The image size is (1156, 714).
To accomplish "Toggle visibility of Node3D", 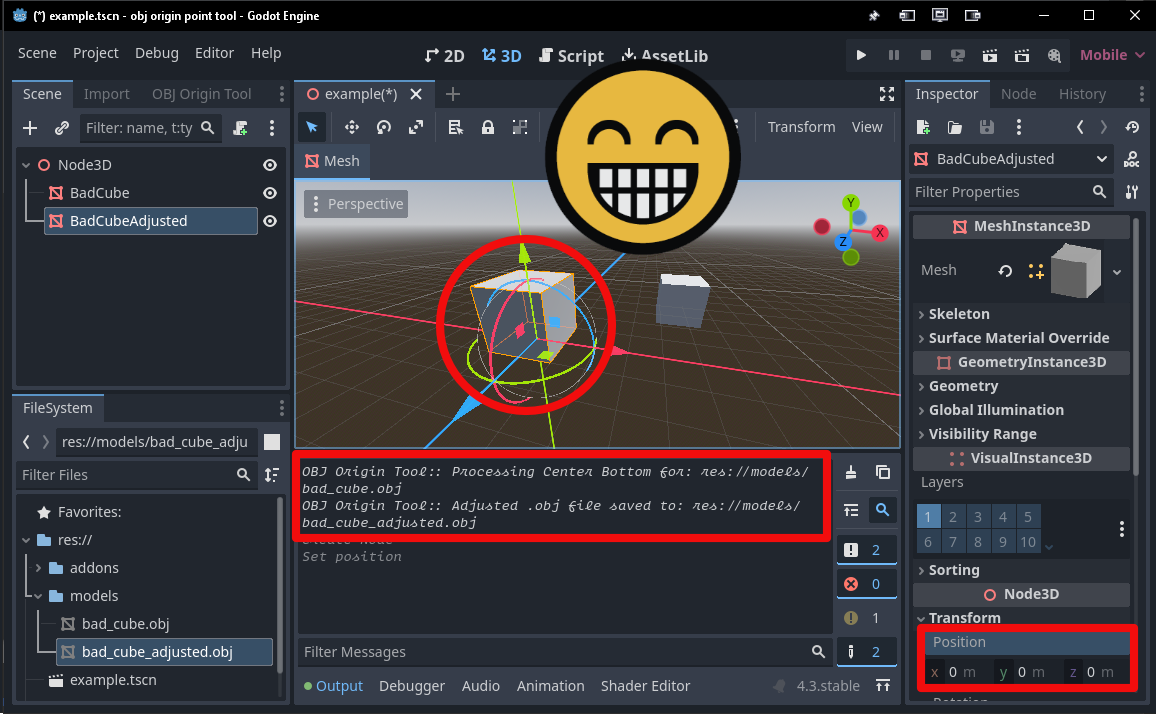I will tap(270, 165).
